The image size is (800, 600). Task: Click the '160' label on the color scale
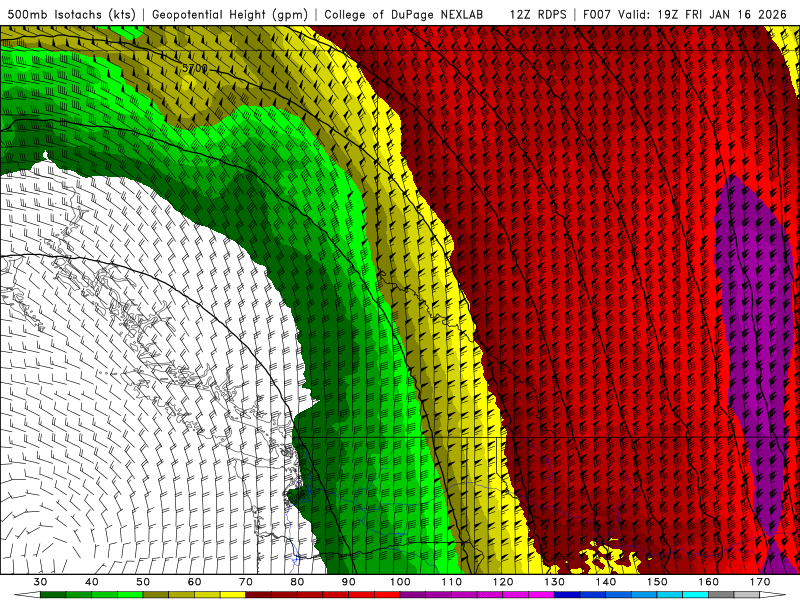[x=709, y=582]
